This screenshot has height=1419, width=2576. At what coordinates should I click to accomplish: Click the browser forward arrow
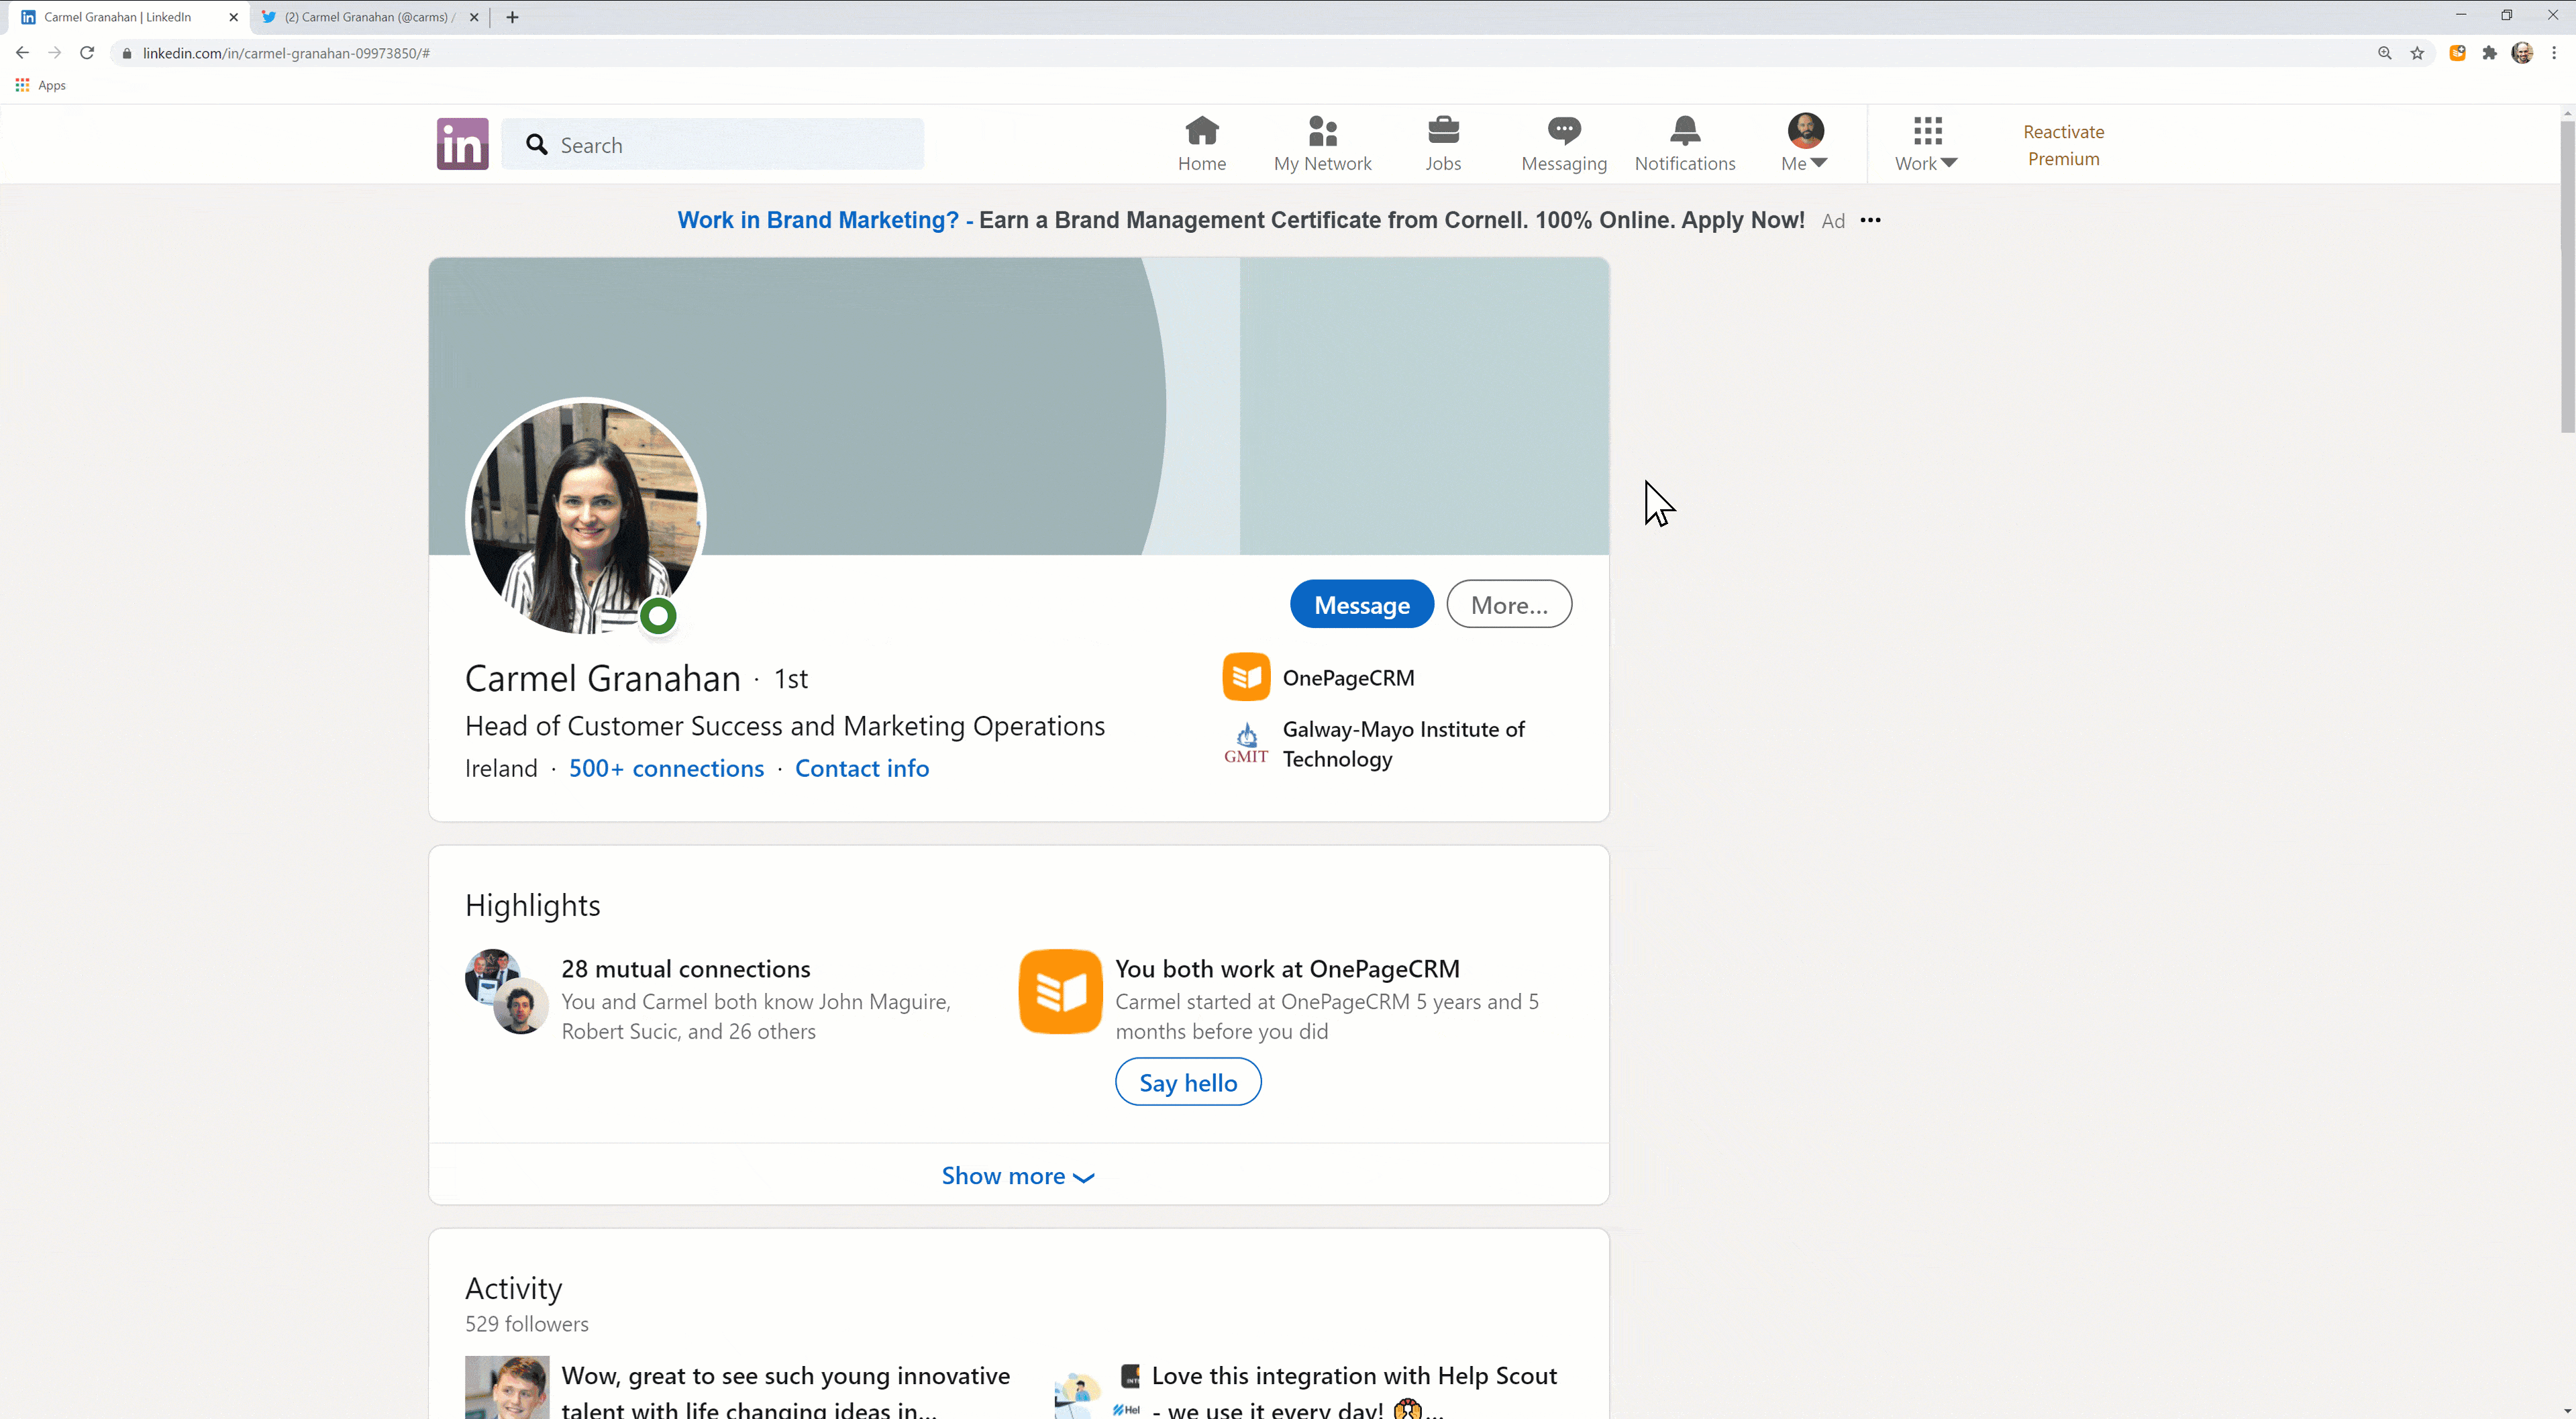pyautogui.click(x=55, y=53)
